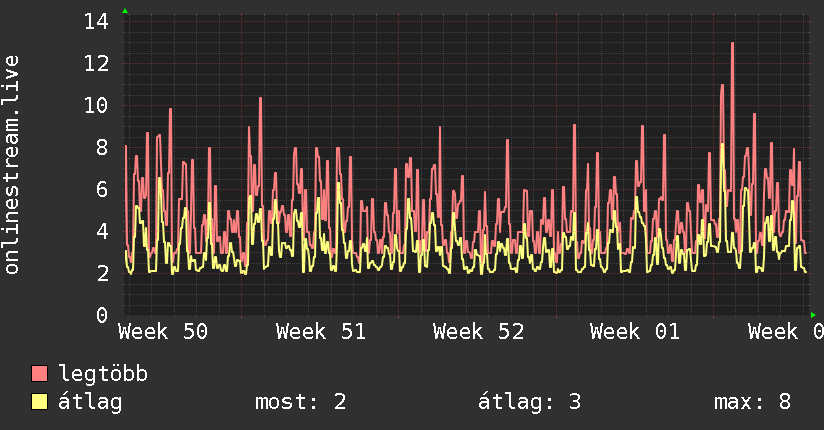Click the Week 50 axis label

click(163, 332)
